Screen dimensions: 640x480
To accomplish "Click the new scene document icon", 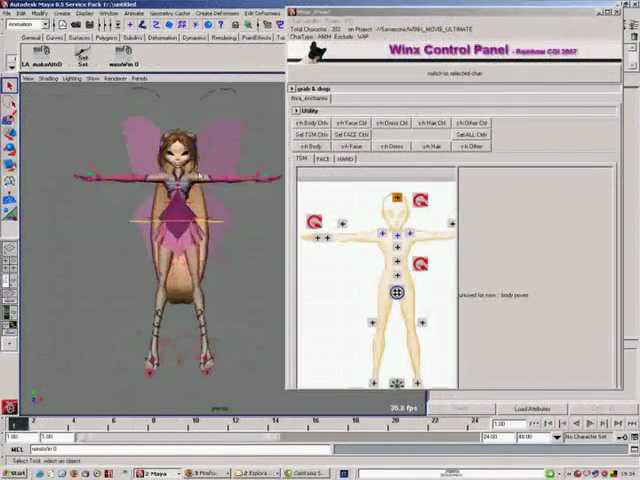I will pos(62,25).
